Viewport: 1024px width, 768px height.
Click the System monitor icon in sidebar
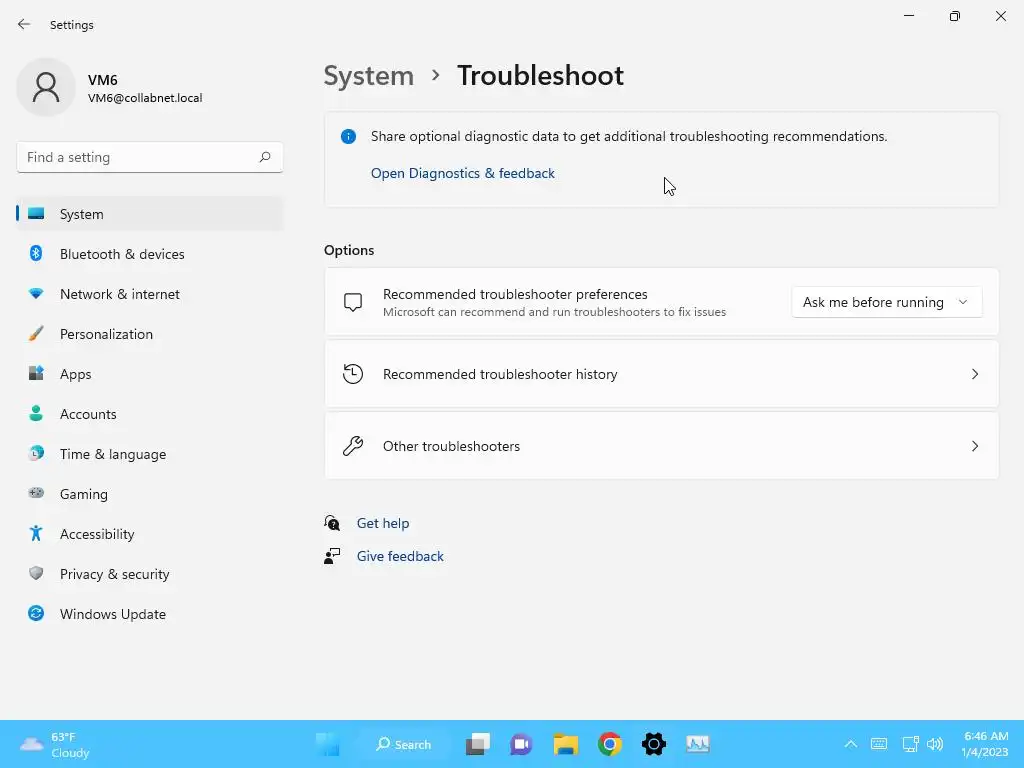click(36, 214)
